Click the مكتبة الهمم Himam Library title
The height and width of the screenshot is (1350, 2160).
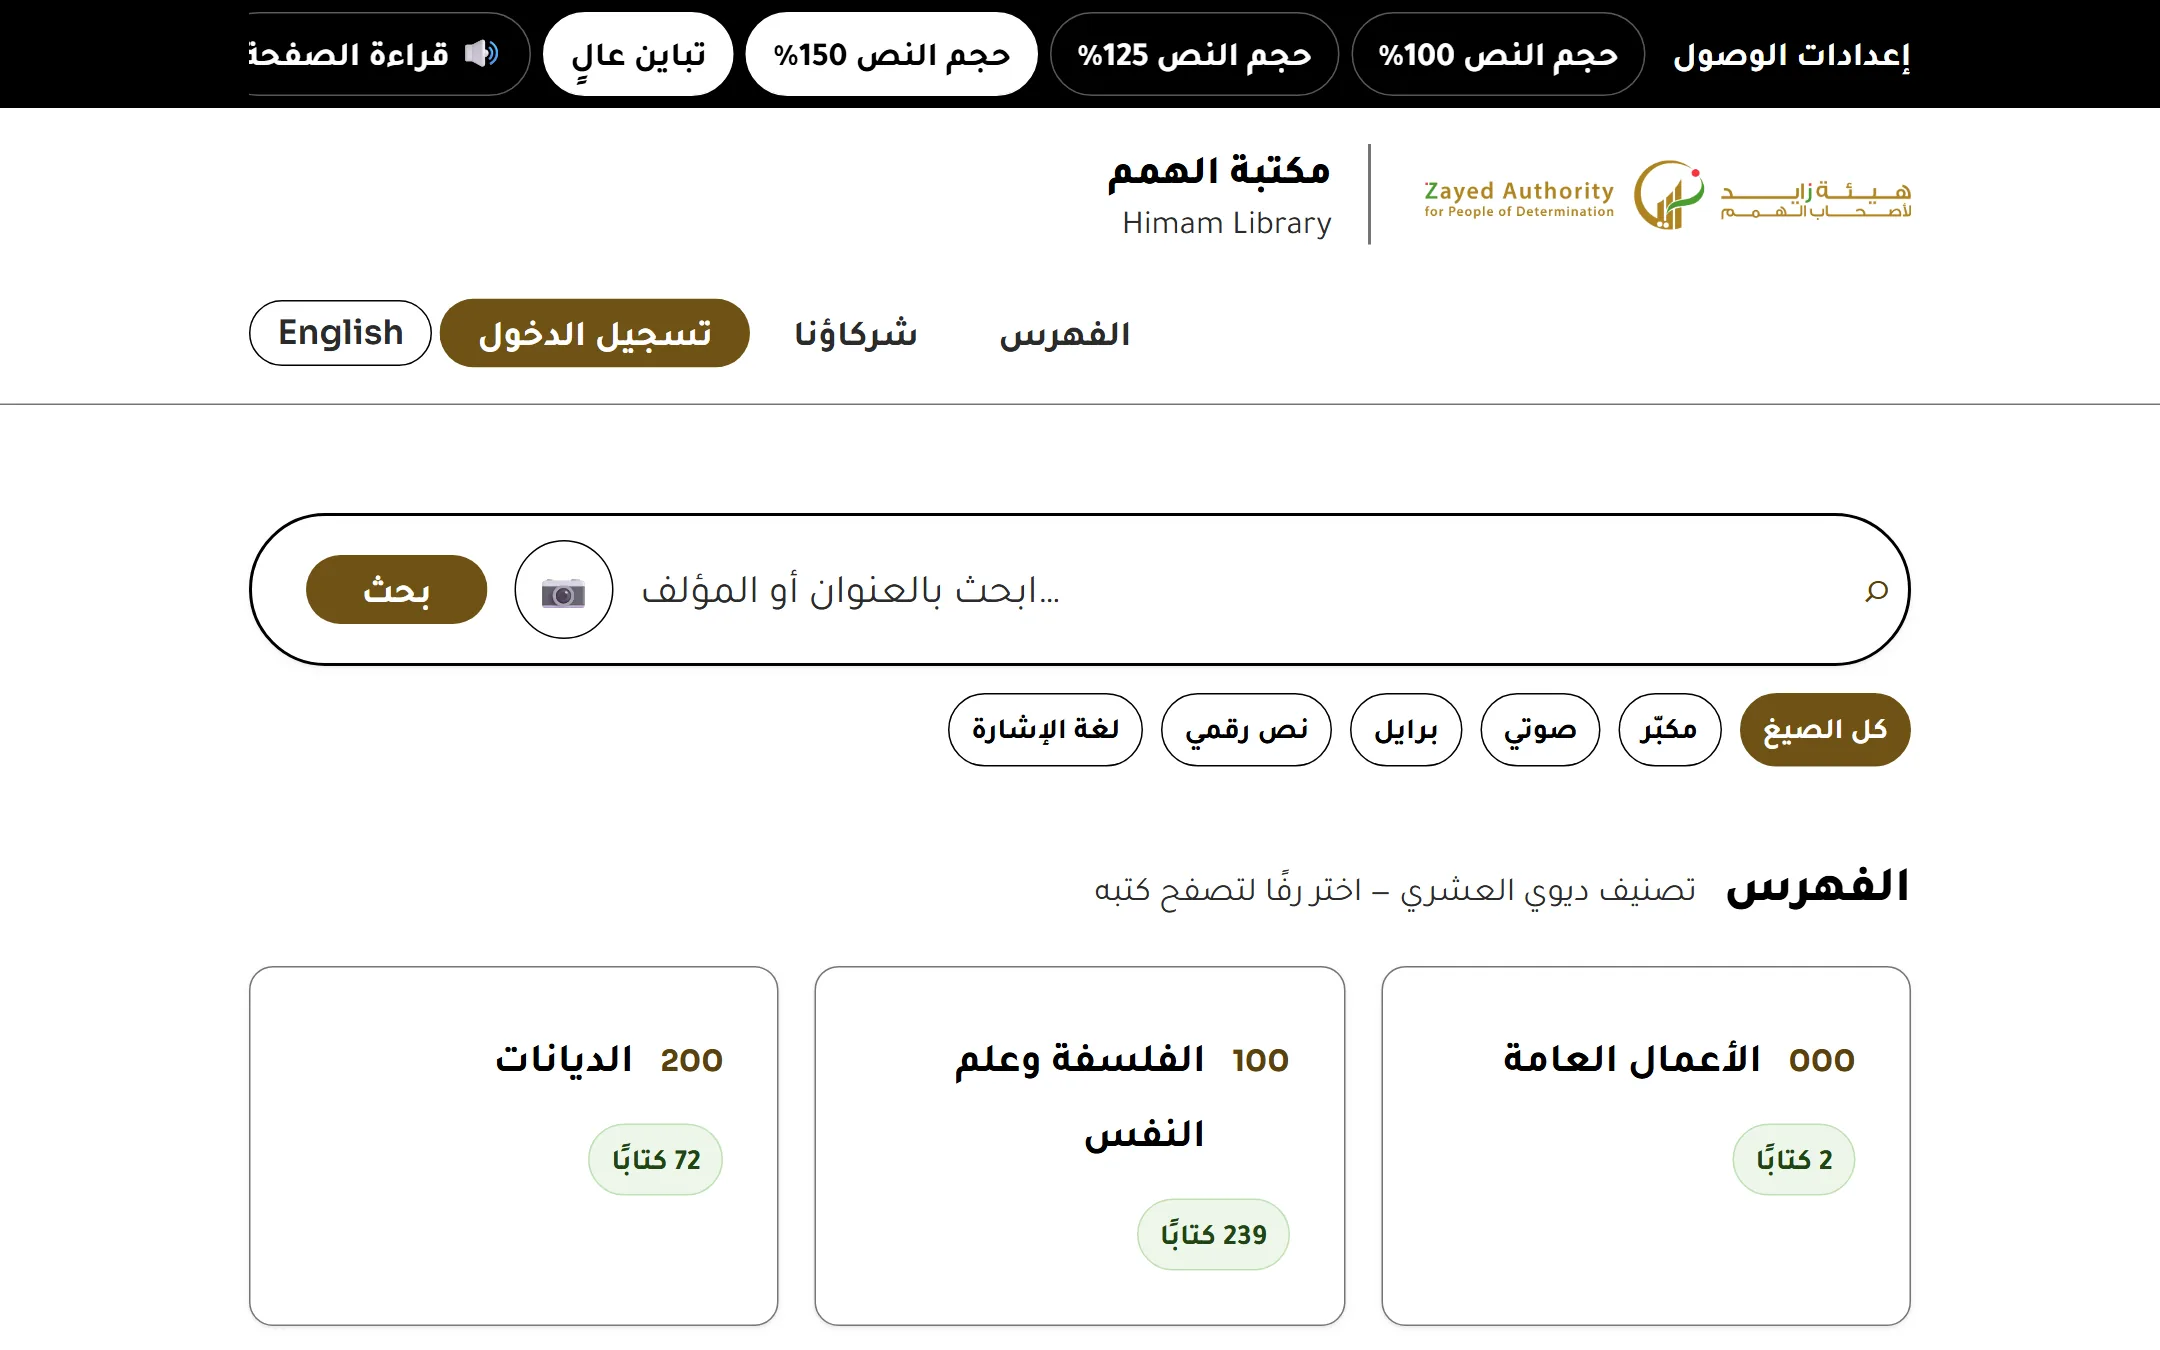pos(1220,194)
